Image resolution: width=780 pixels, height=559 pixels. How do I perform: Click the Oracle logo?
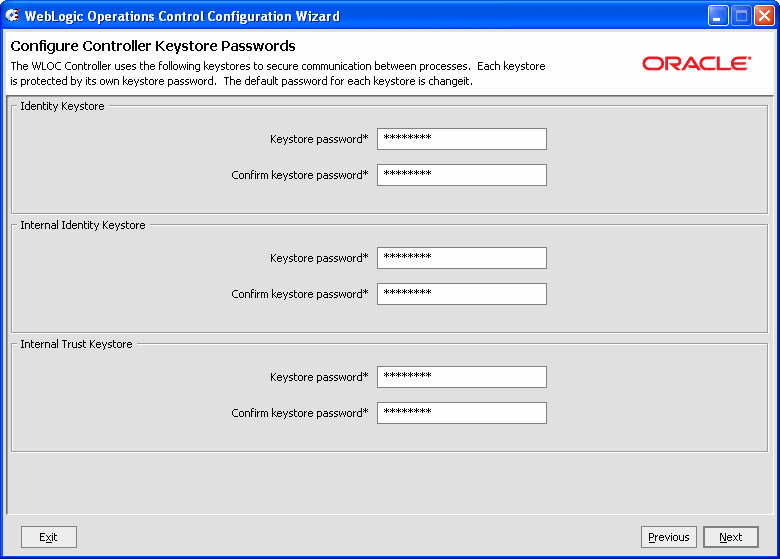(x=696, y=63)
